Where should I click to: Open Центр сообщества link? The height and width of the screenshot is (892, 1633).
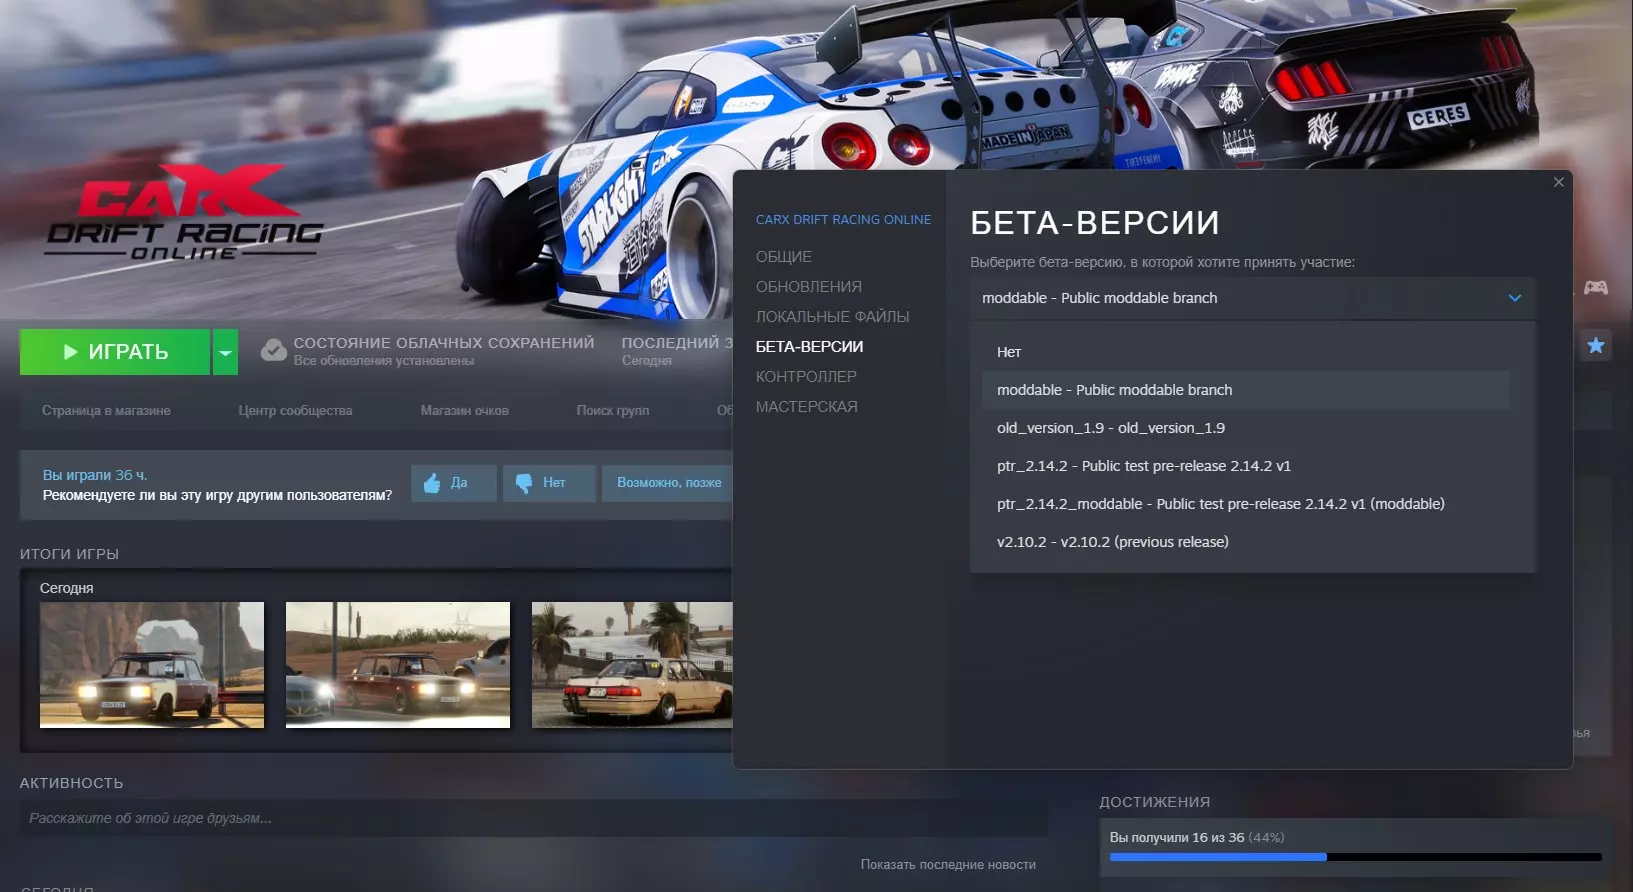pos(295,411)
